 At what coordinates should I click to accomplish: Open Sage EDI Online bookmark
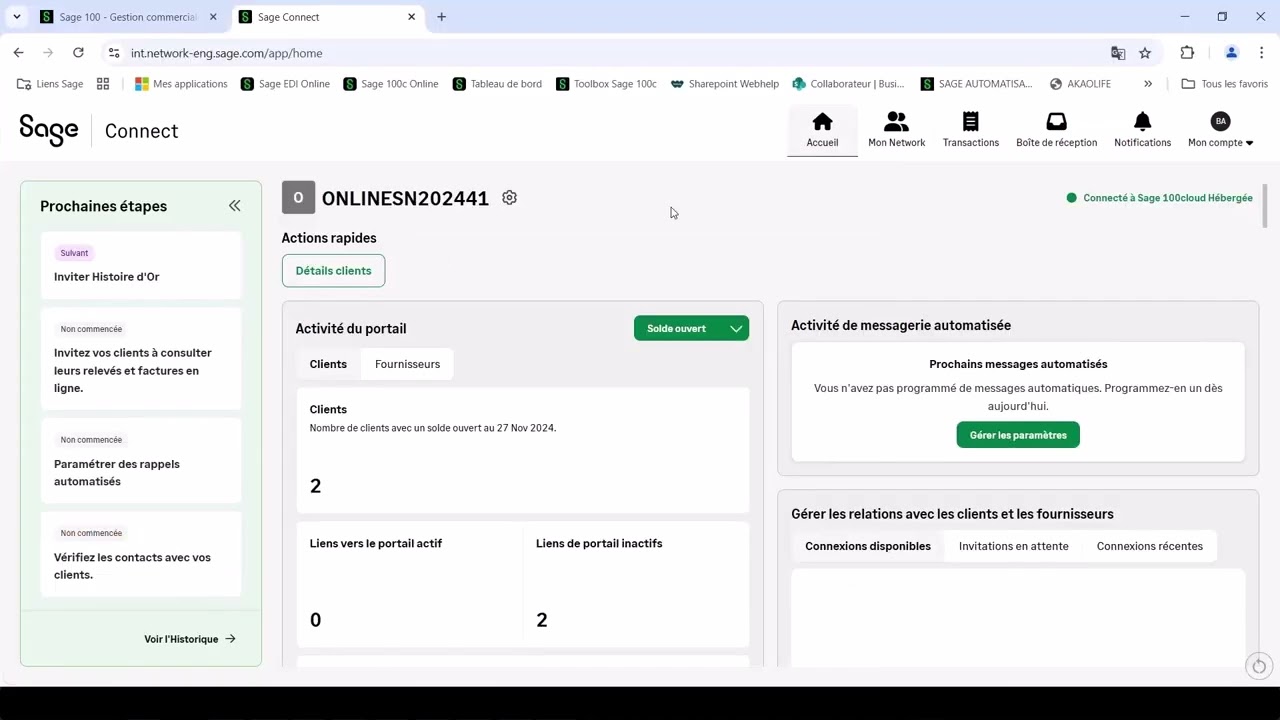(285, 84)
